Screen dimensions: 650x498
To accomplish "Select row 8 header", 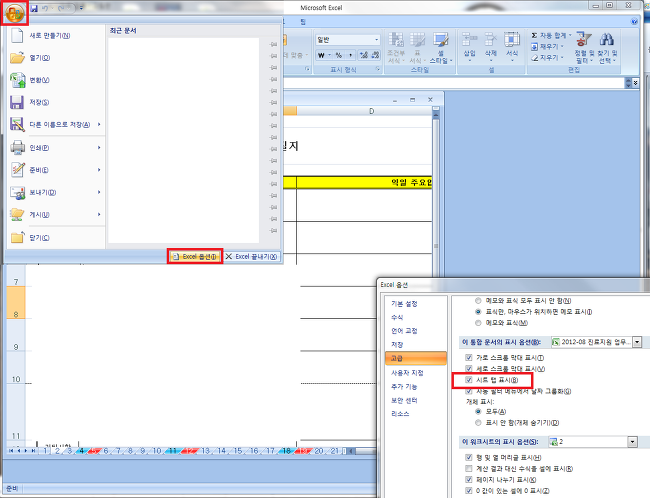I will tap(16, 302).
